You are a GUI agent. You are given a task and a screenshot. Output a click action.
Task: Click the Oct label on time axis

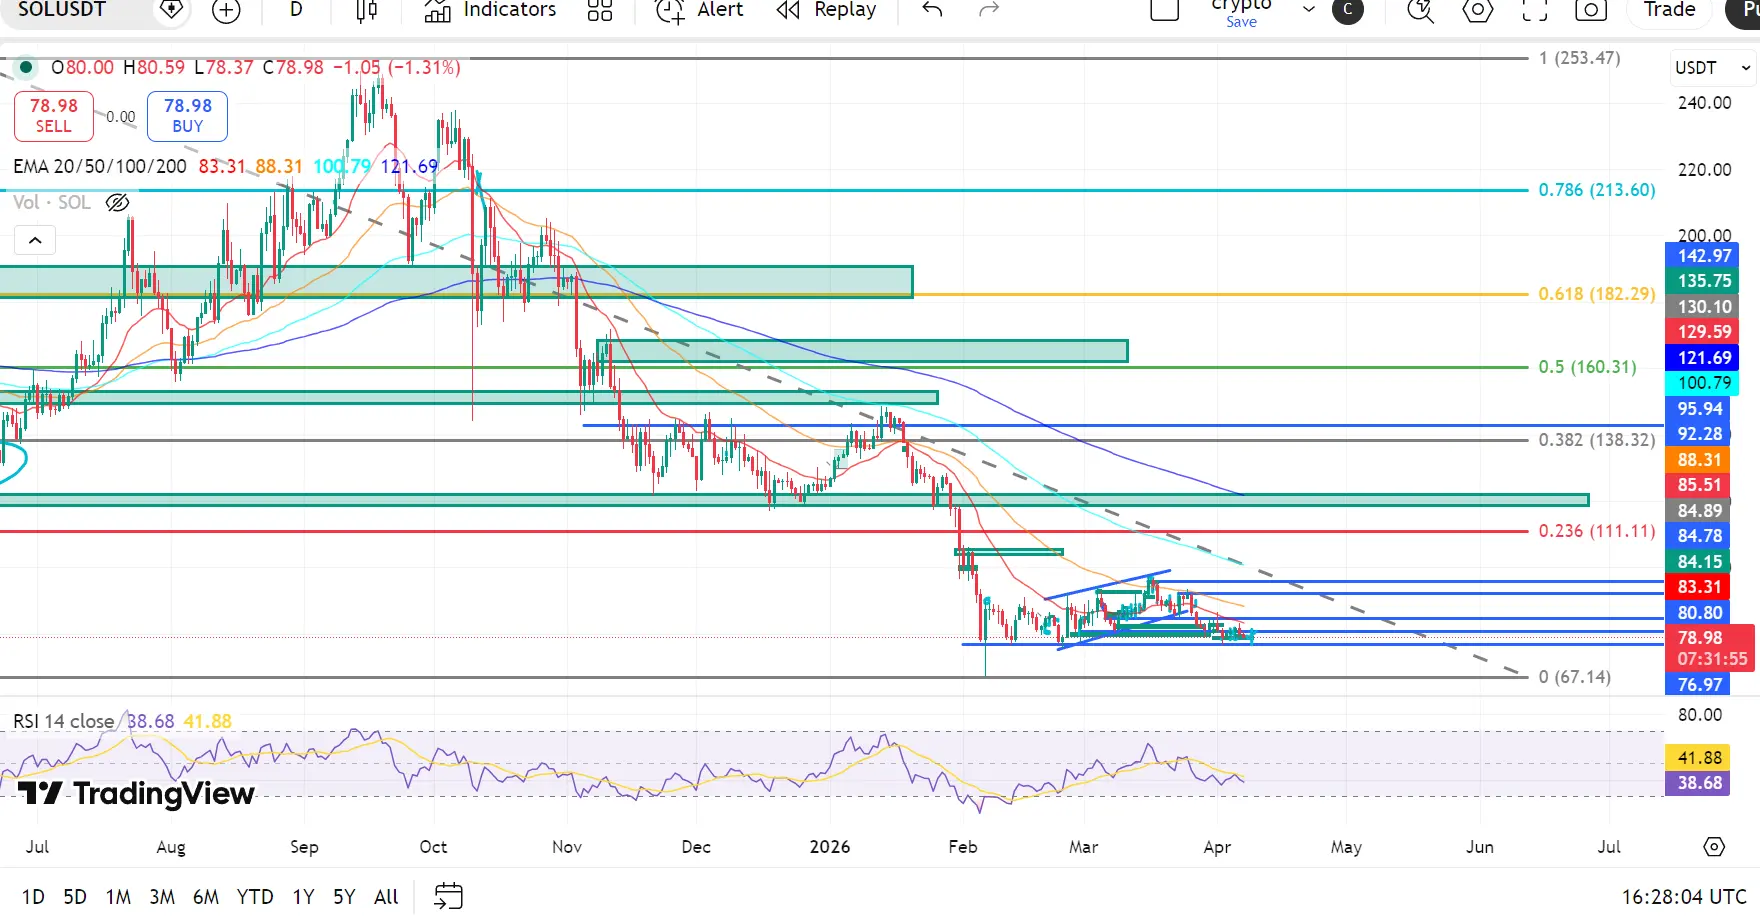point(433,847)
